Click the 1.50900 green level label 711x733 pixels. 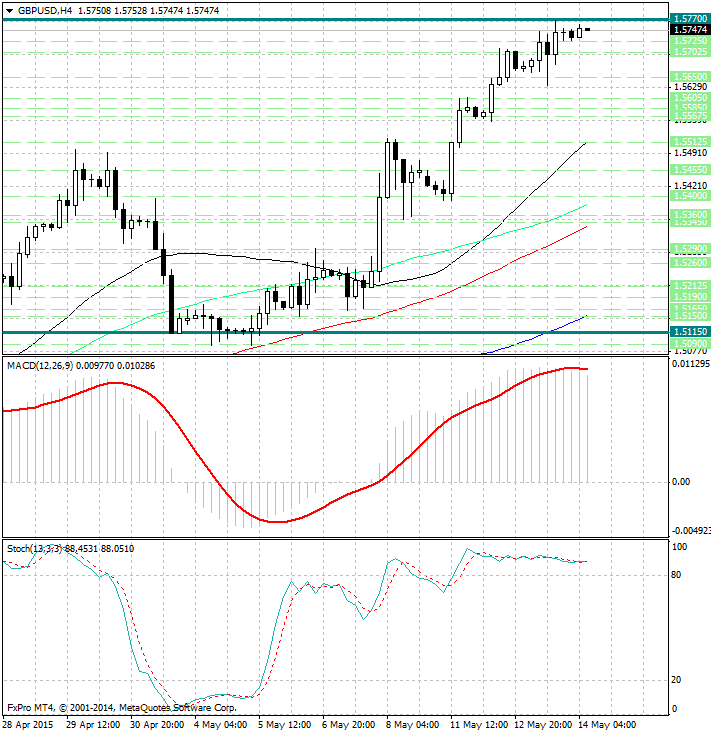tap(690, 344)
